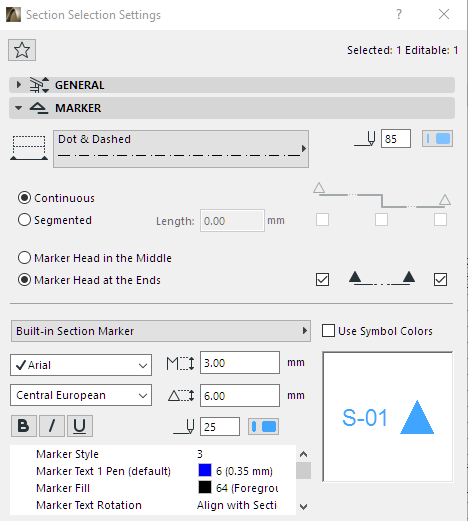
Task: Check the middle segment marker checkbox
Action: click(x=381, y=220)
